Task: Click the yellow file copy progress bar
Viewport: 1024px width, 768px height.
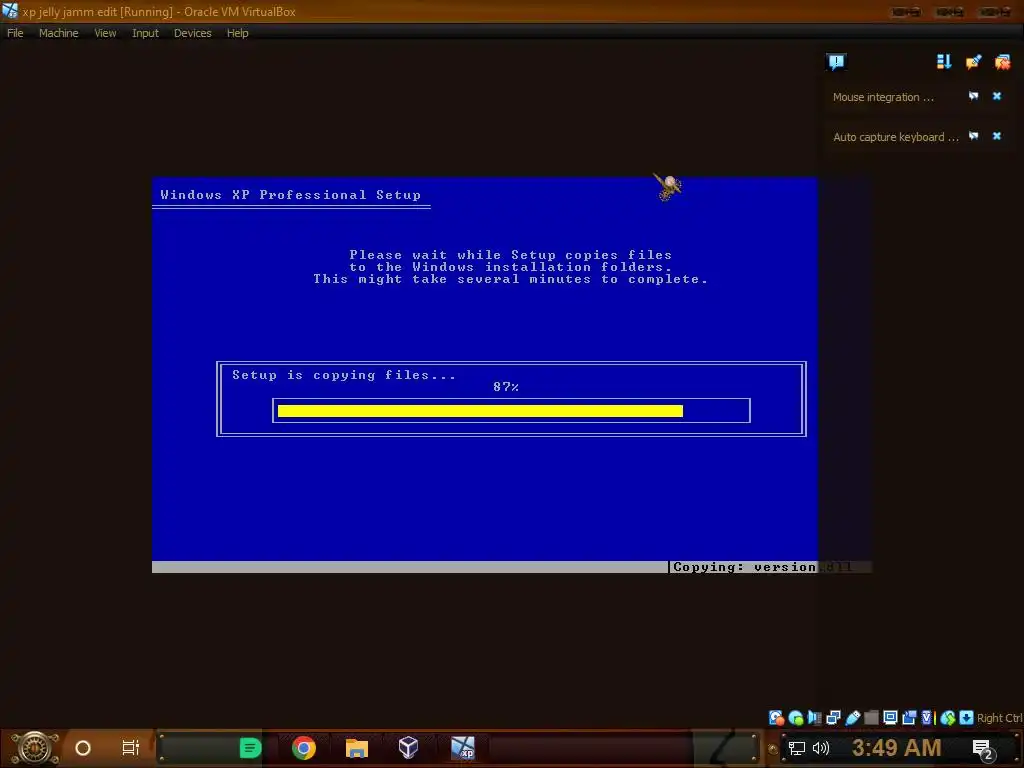Action: coord(480,411)
